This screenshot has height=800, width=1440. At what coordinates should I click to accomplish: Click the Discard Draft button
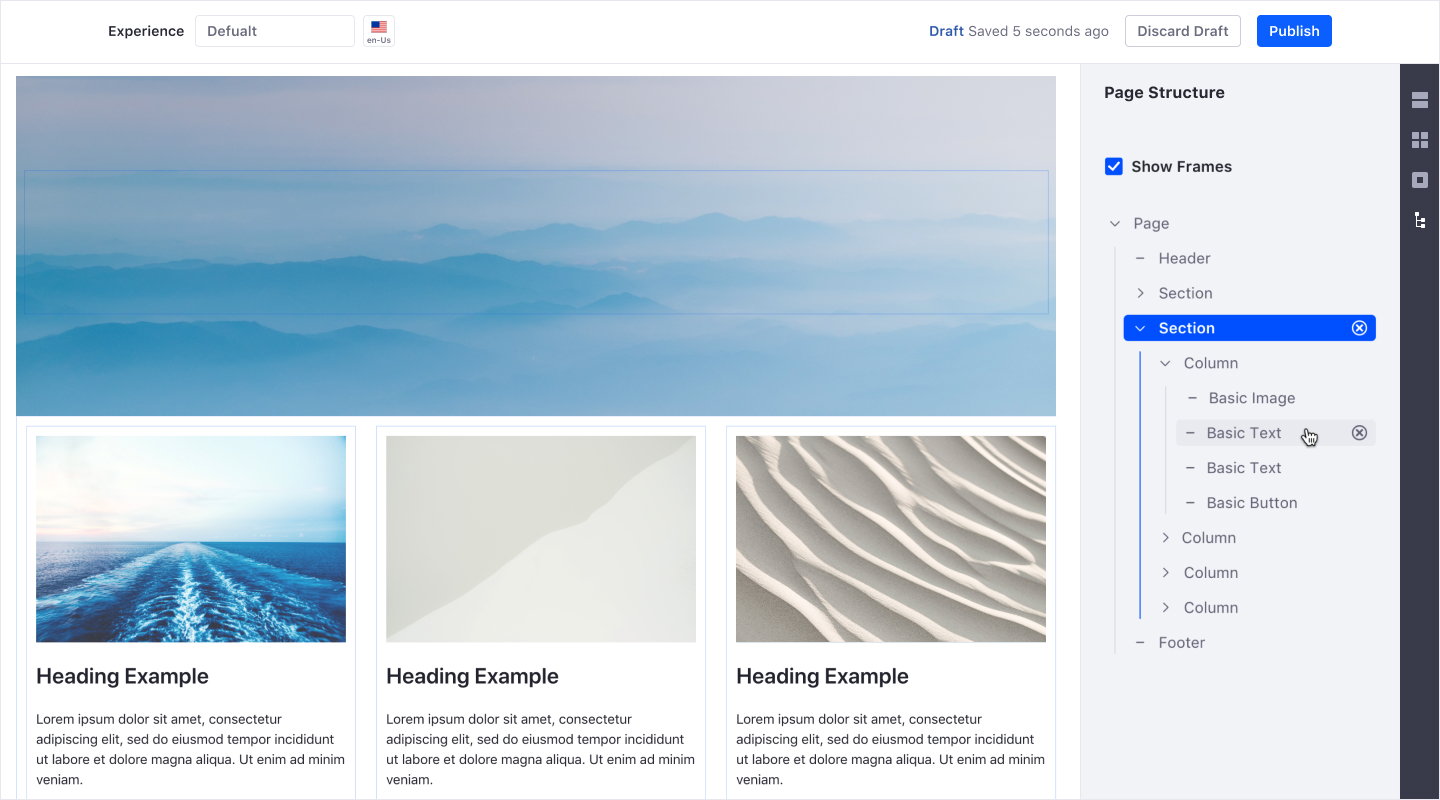click(x=1183, y=31)
